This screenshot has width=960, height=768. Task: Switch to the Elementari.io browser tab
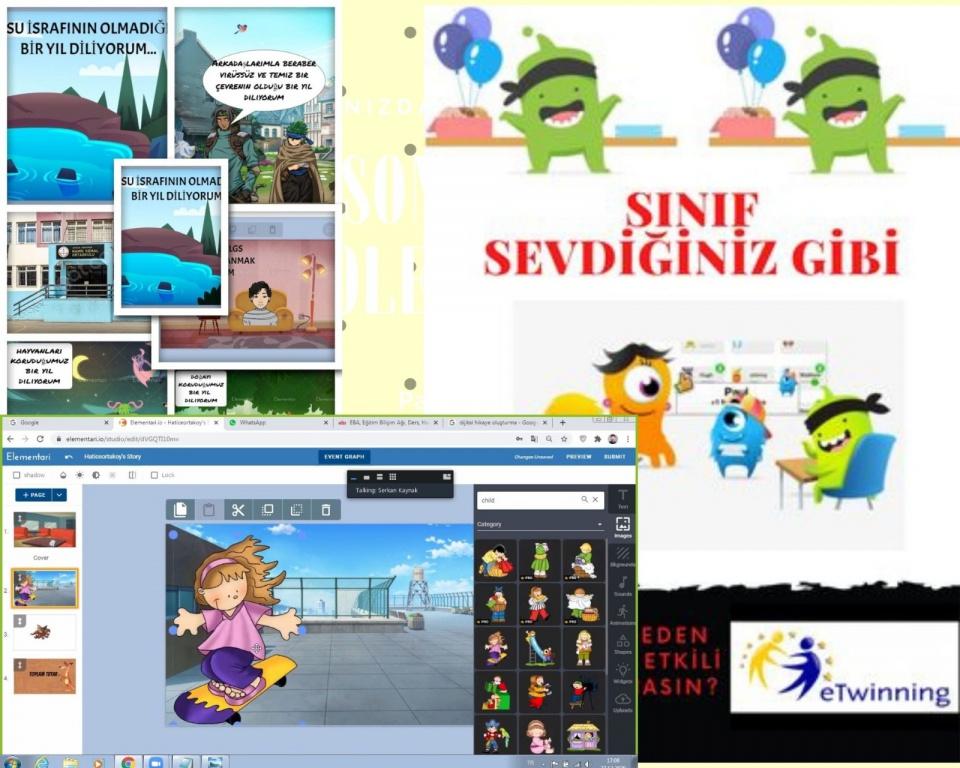[168, 423]
